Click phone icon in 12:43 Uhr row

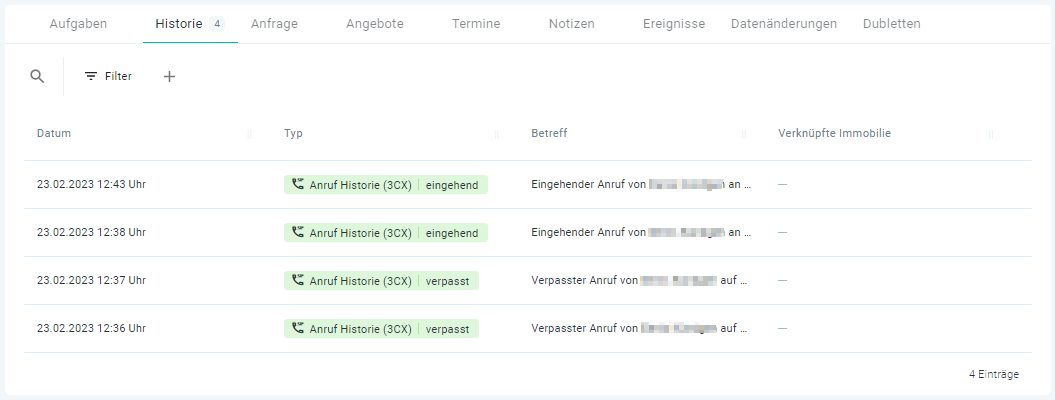click(x=297, y=184)
